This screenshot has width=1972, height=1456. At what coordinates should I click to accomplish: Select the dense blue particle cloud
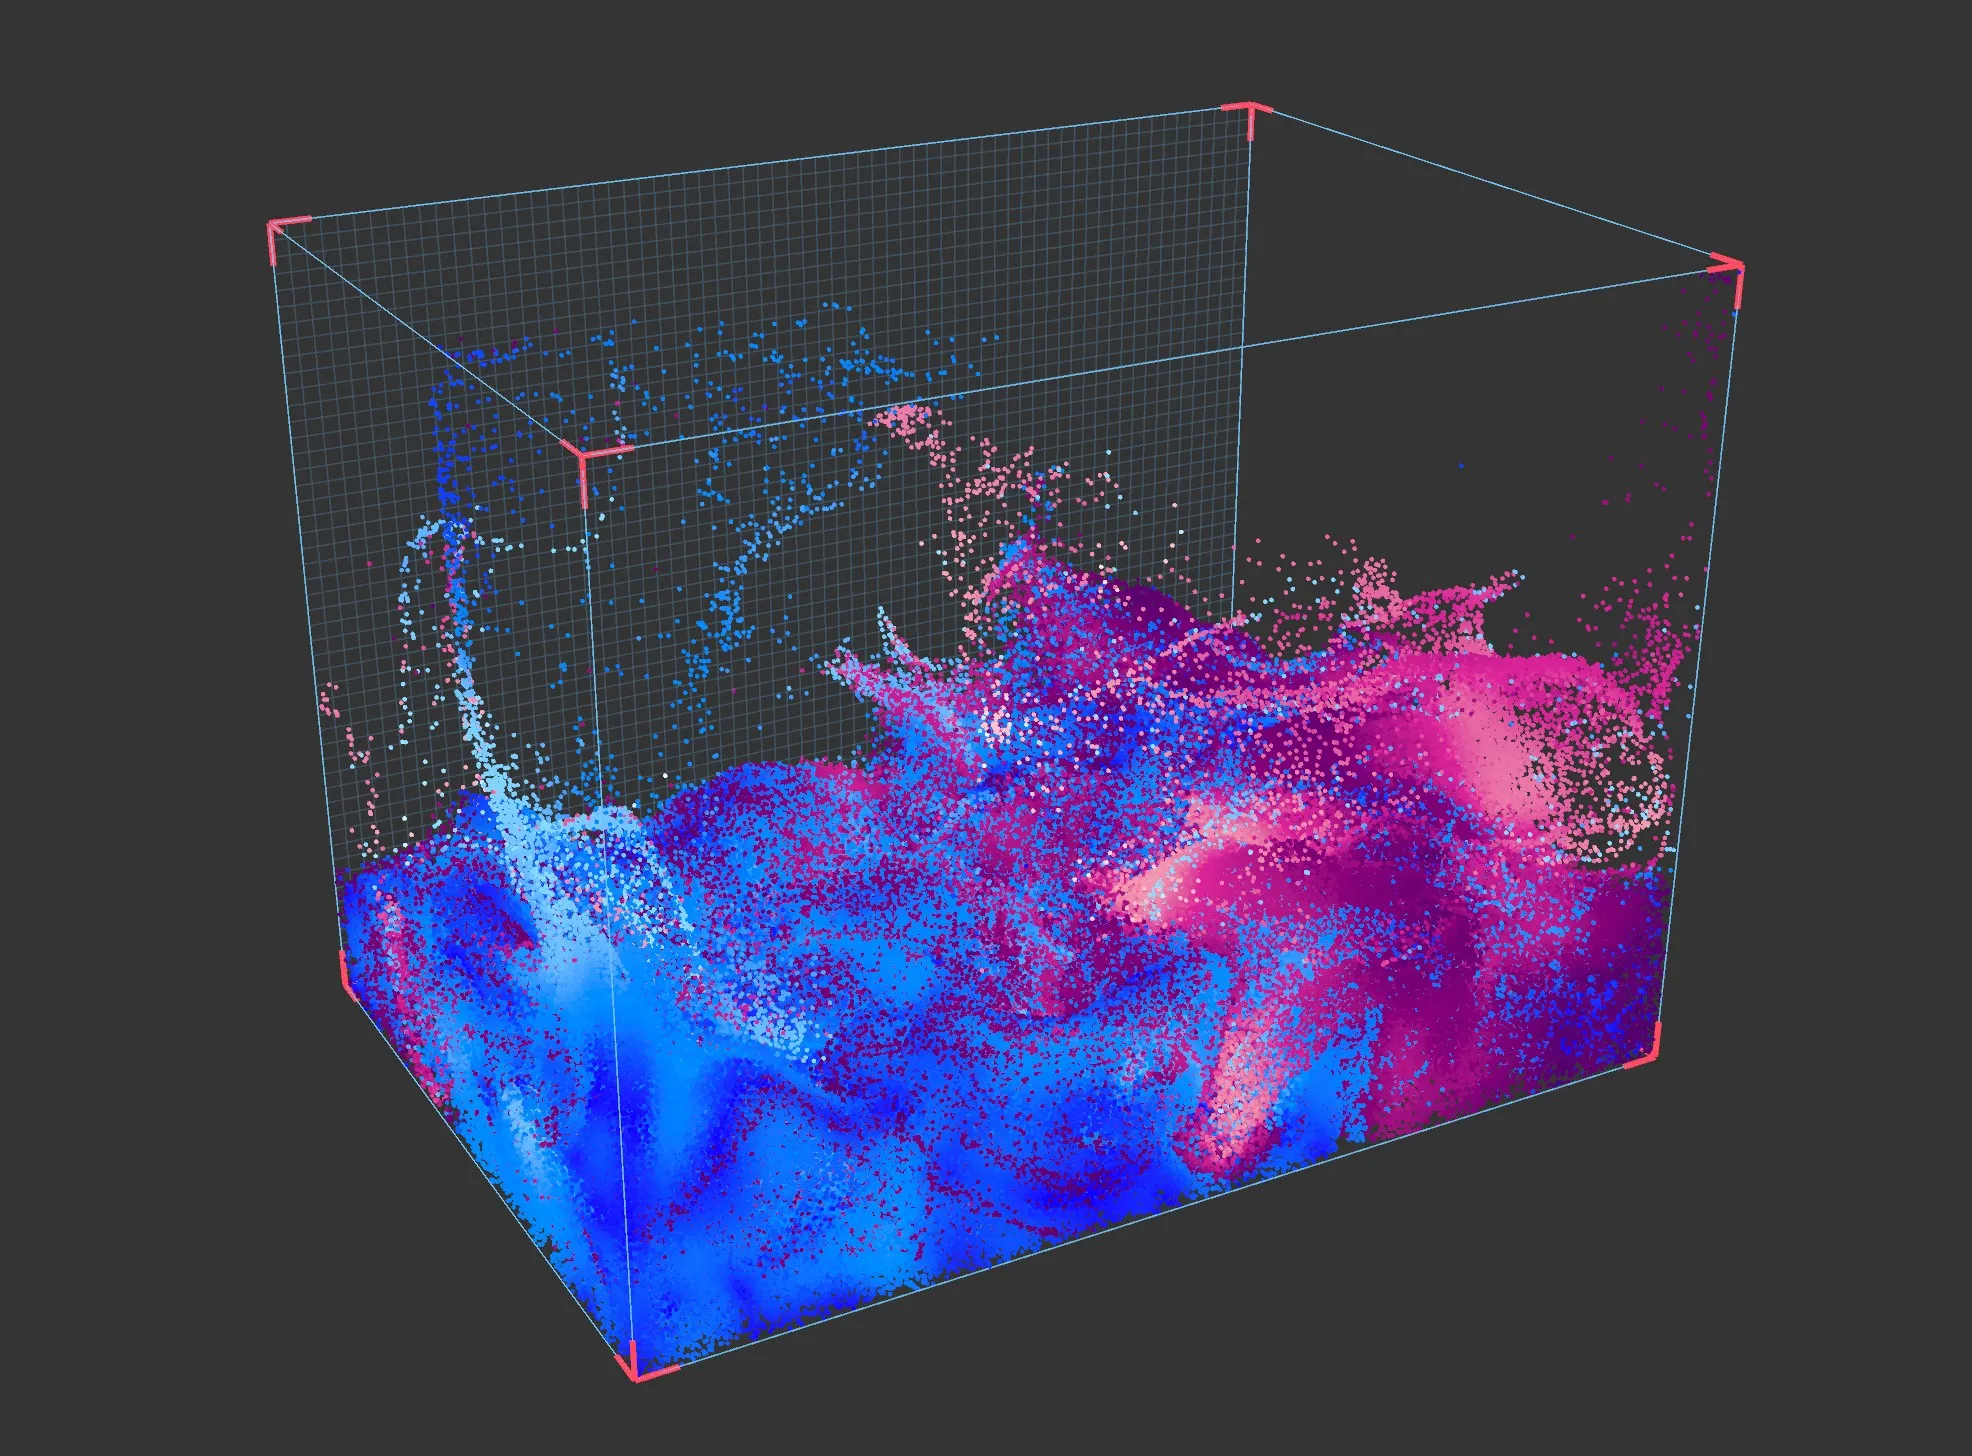point(750,1150)
